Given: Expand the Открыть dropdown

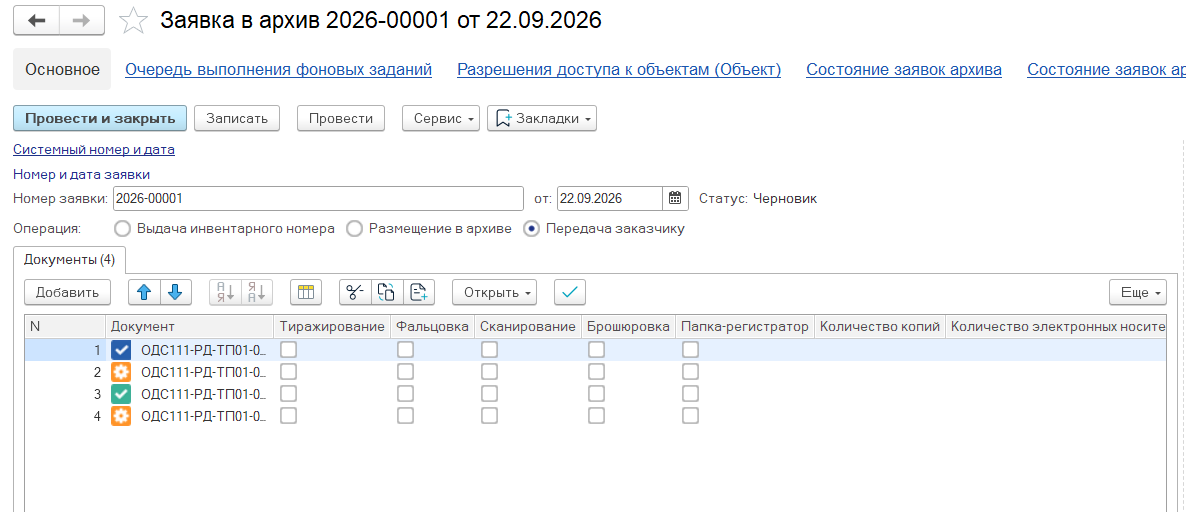Looking at the screenshot, I should point(495,292).
